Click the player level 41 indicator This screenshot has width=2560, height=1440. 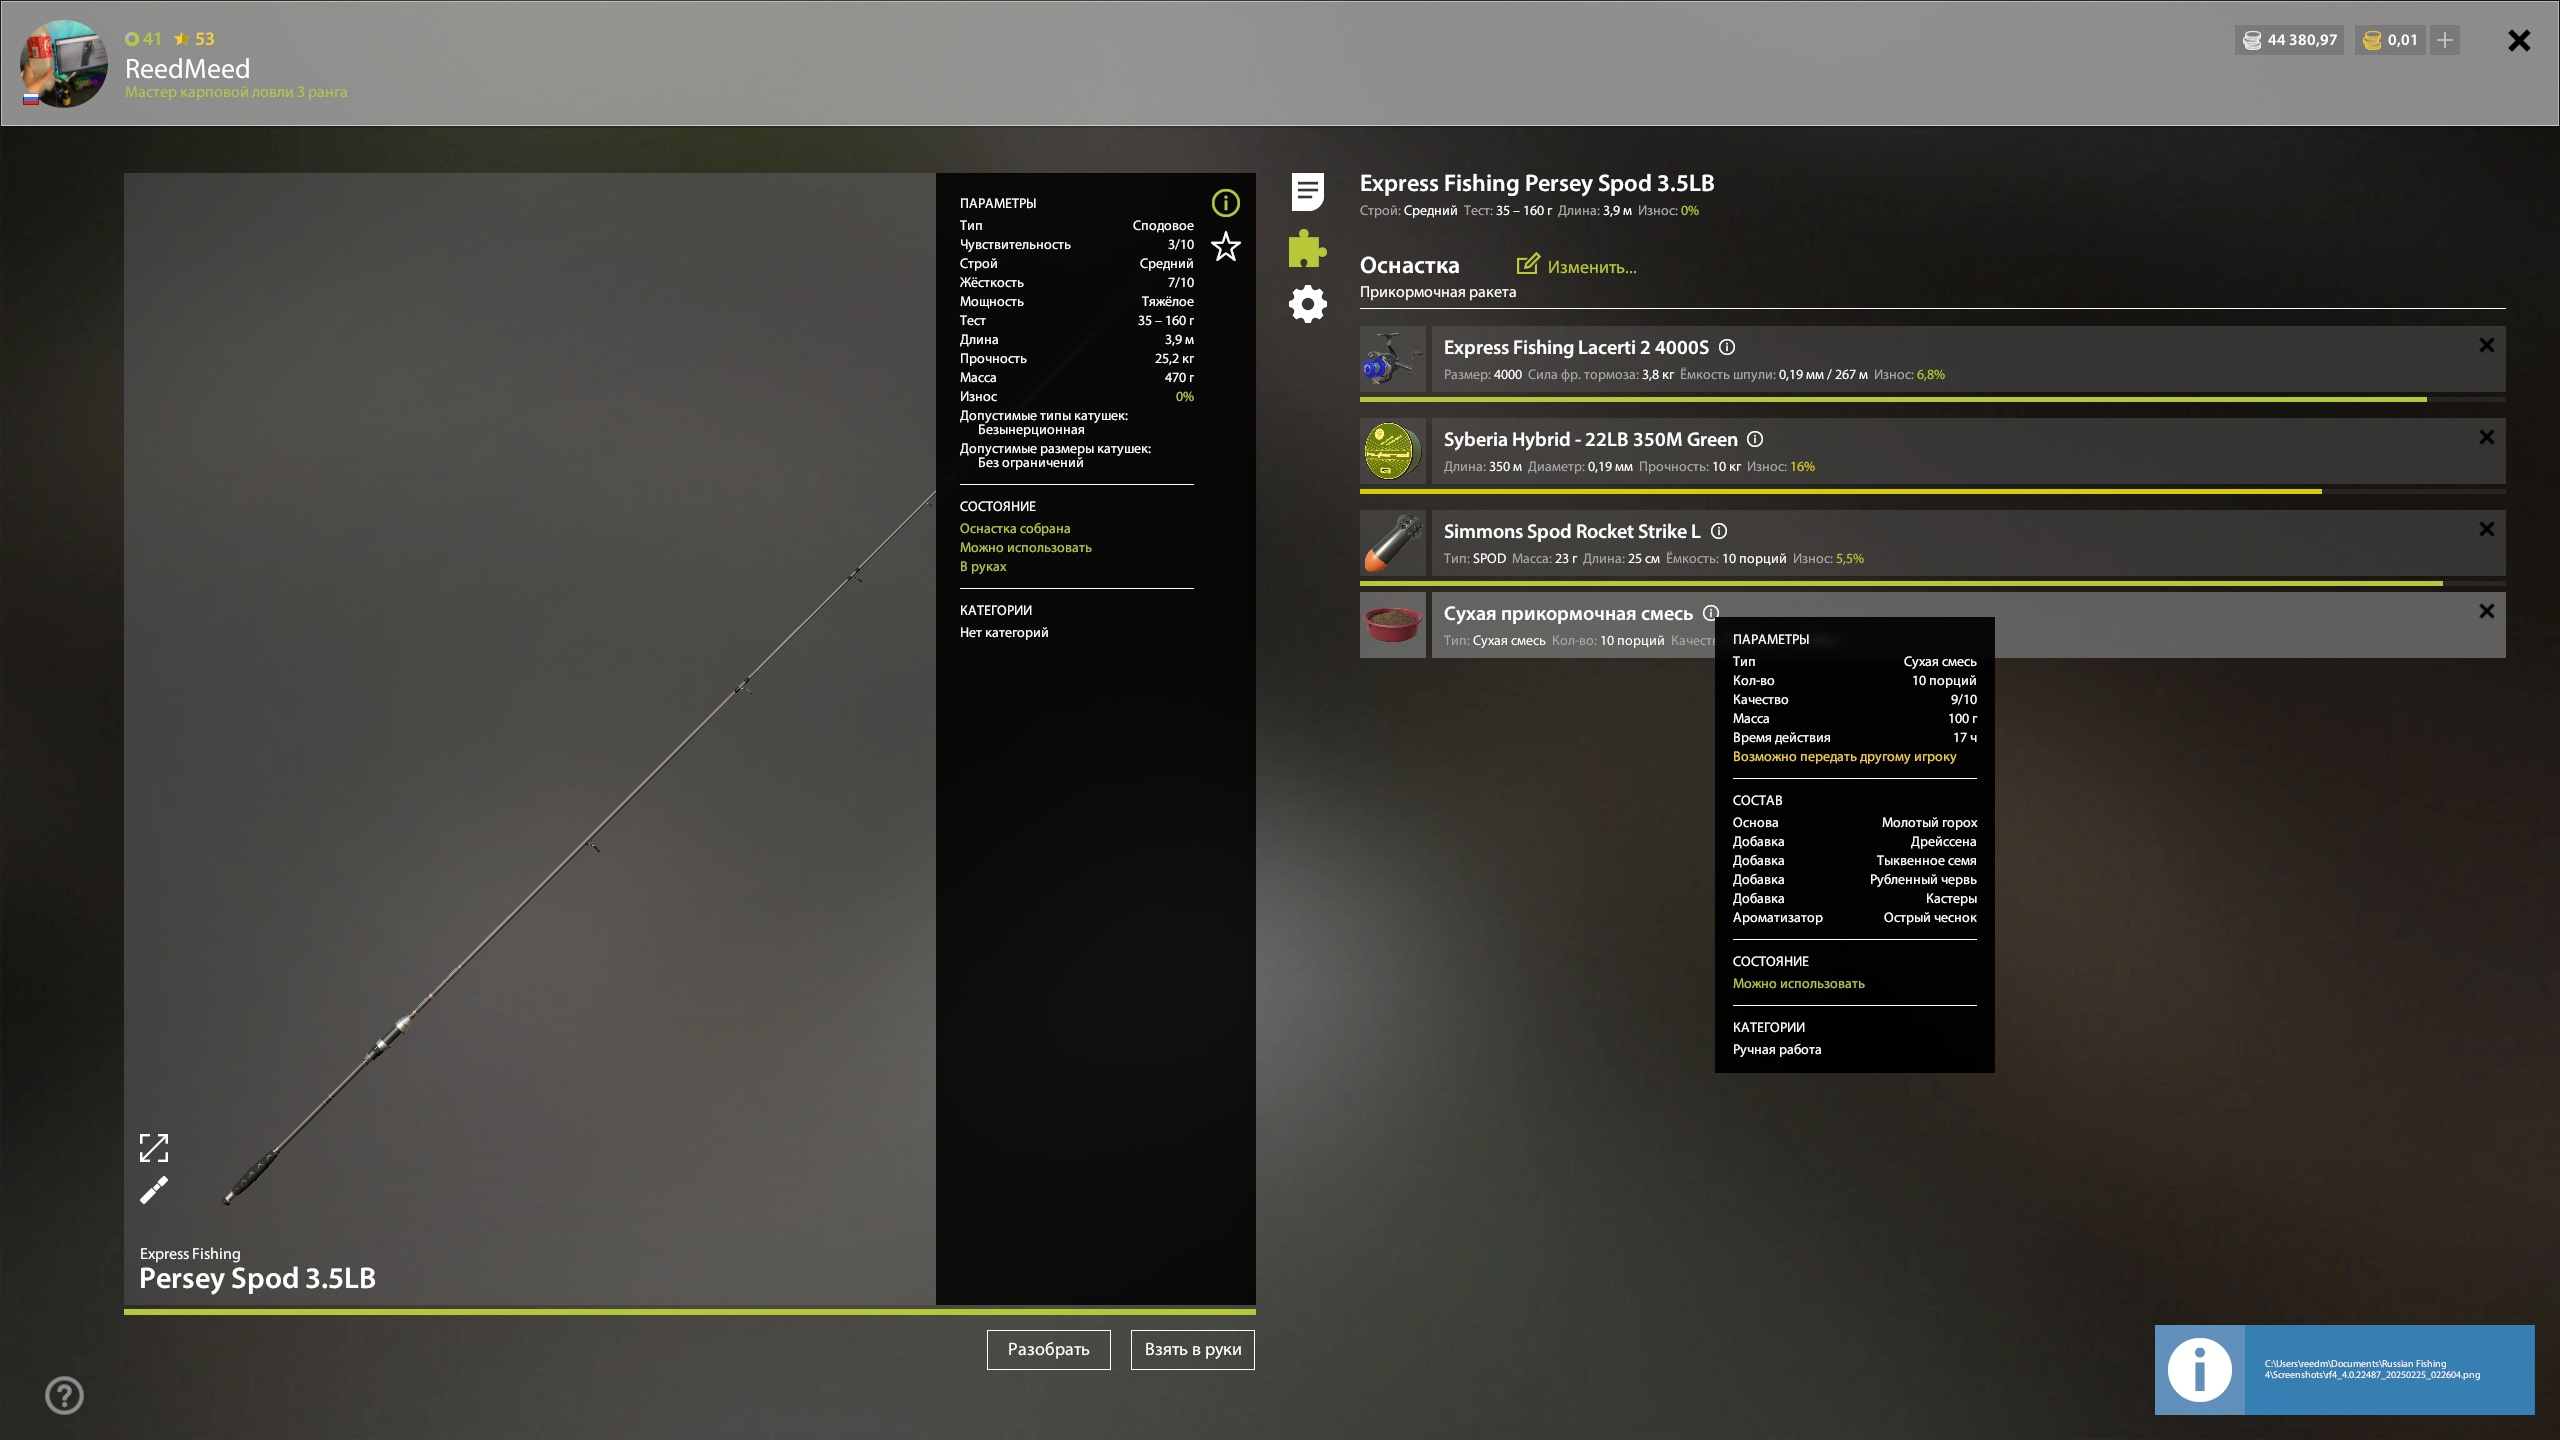click(143, 39)
